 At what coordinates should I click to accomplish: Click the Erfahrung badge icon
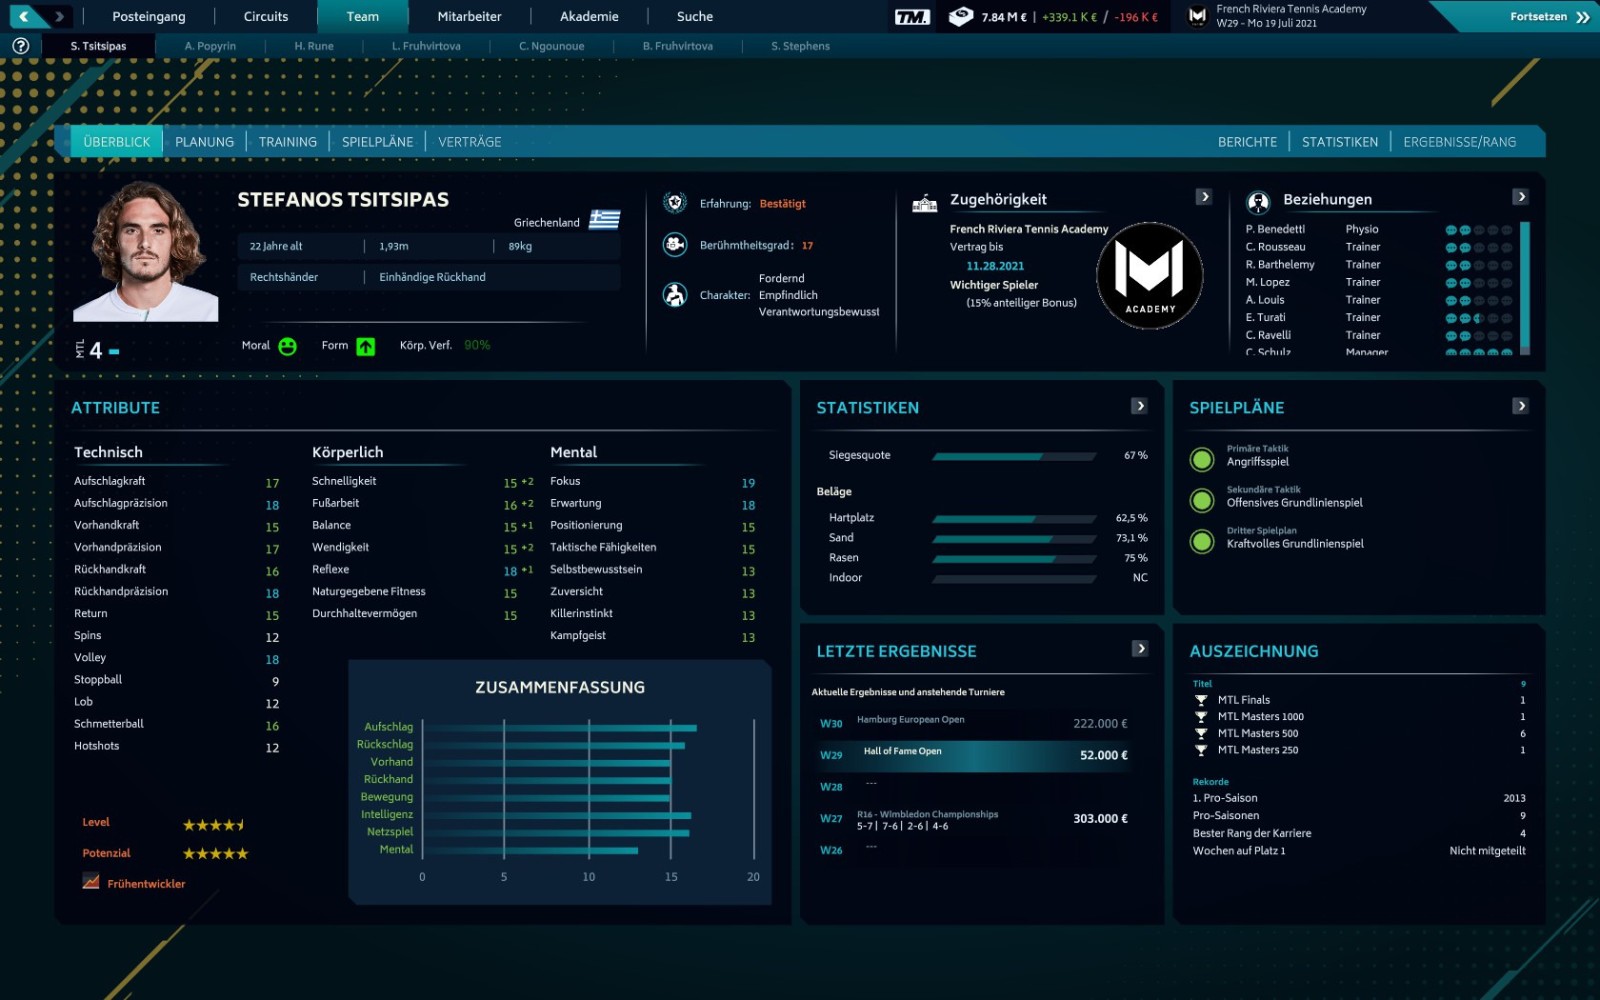(x=675, y=203)
